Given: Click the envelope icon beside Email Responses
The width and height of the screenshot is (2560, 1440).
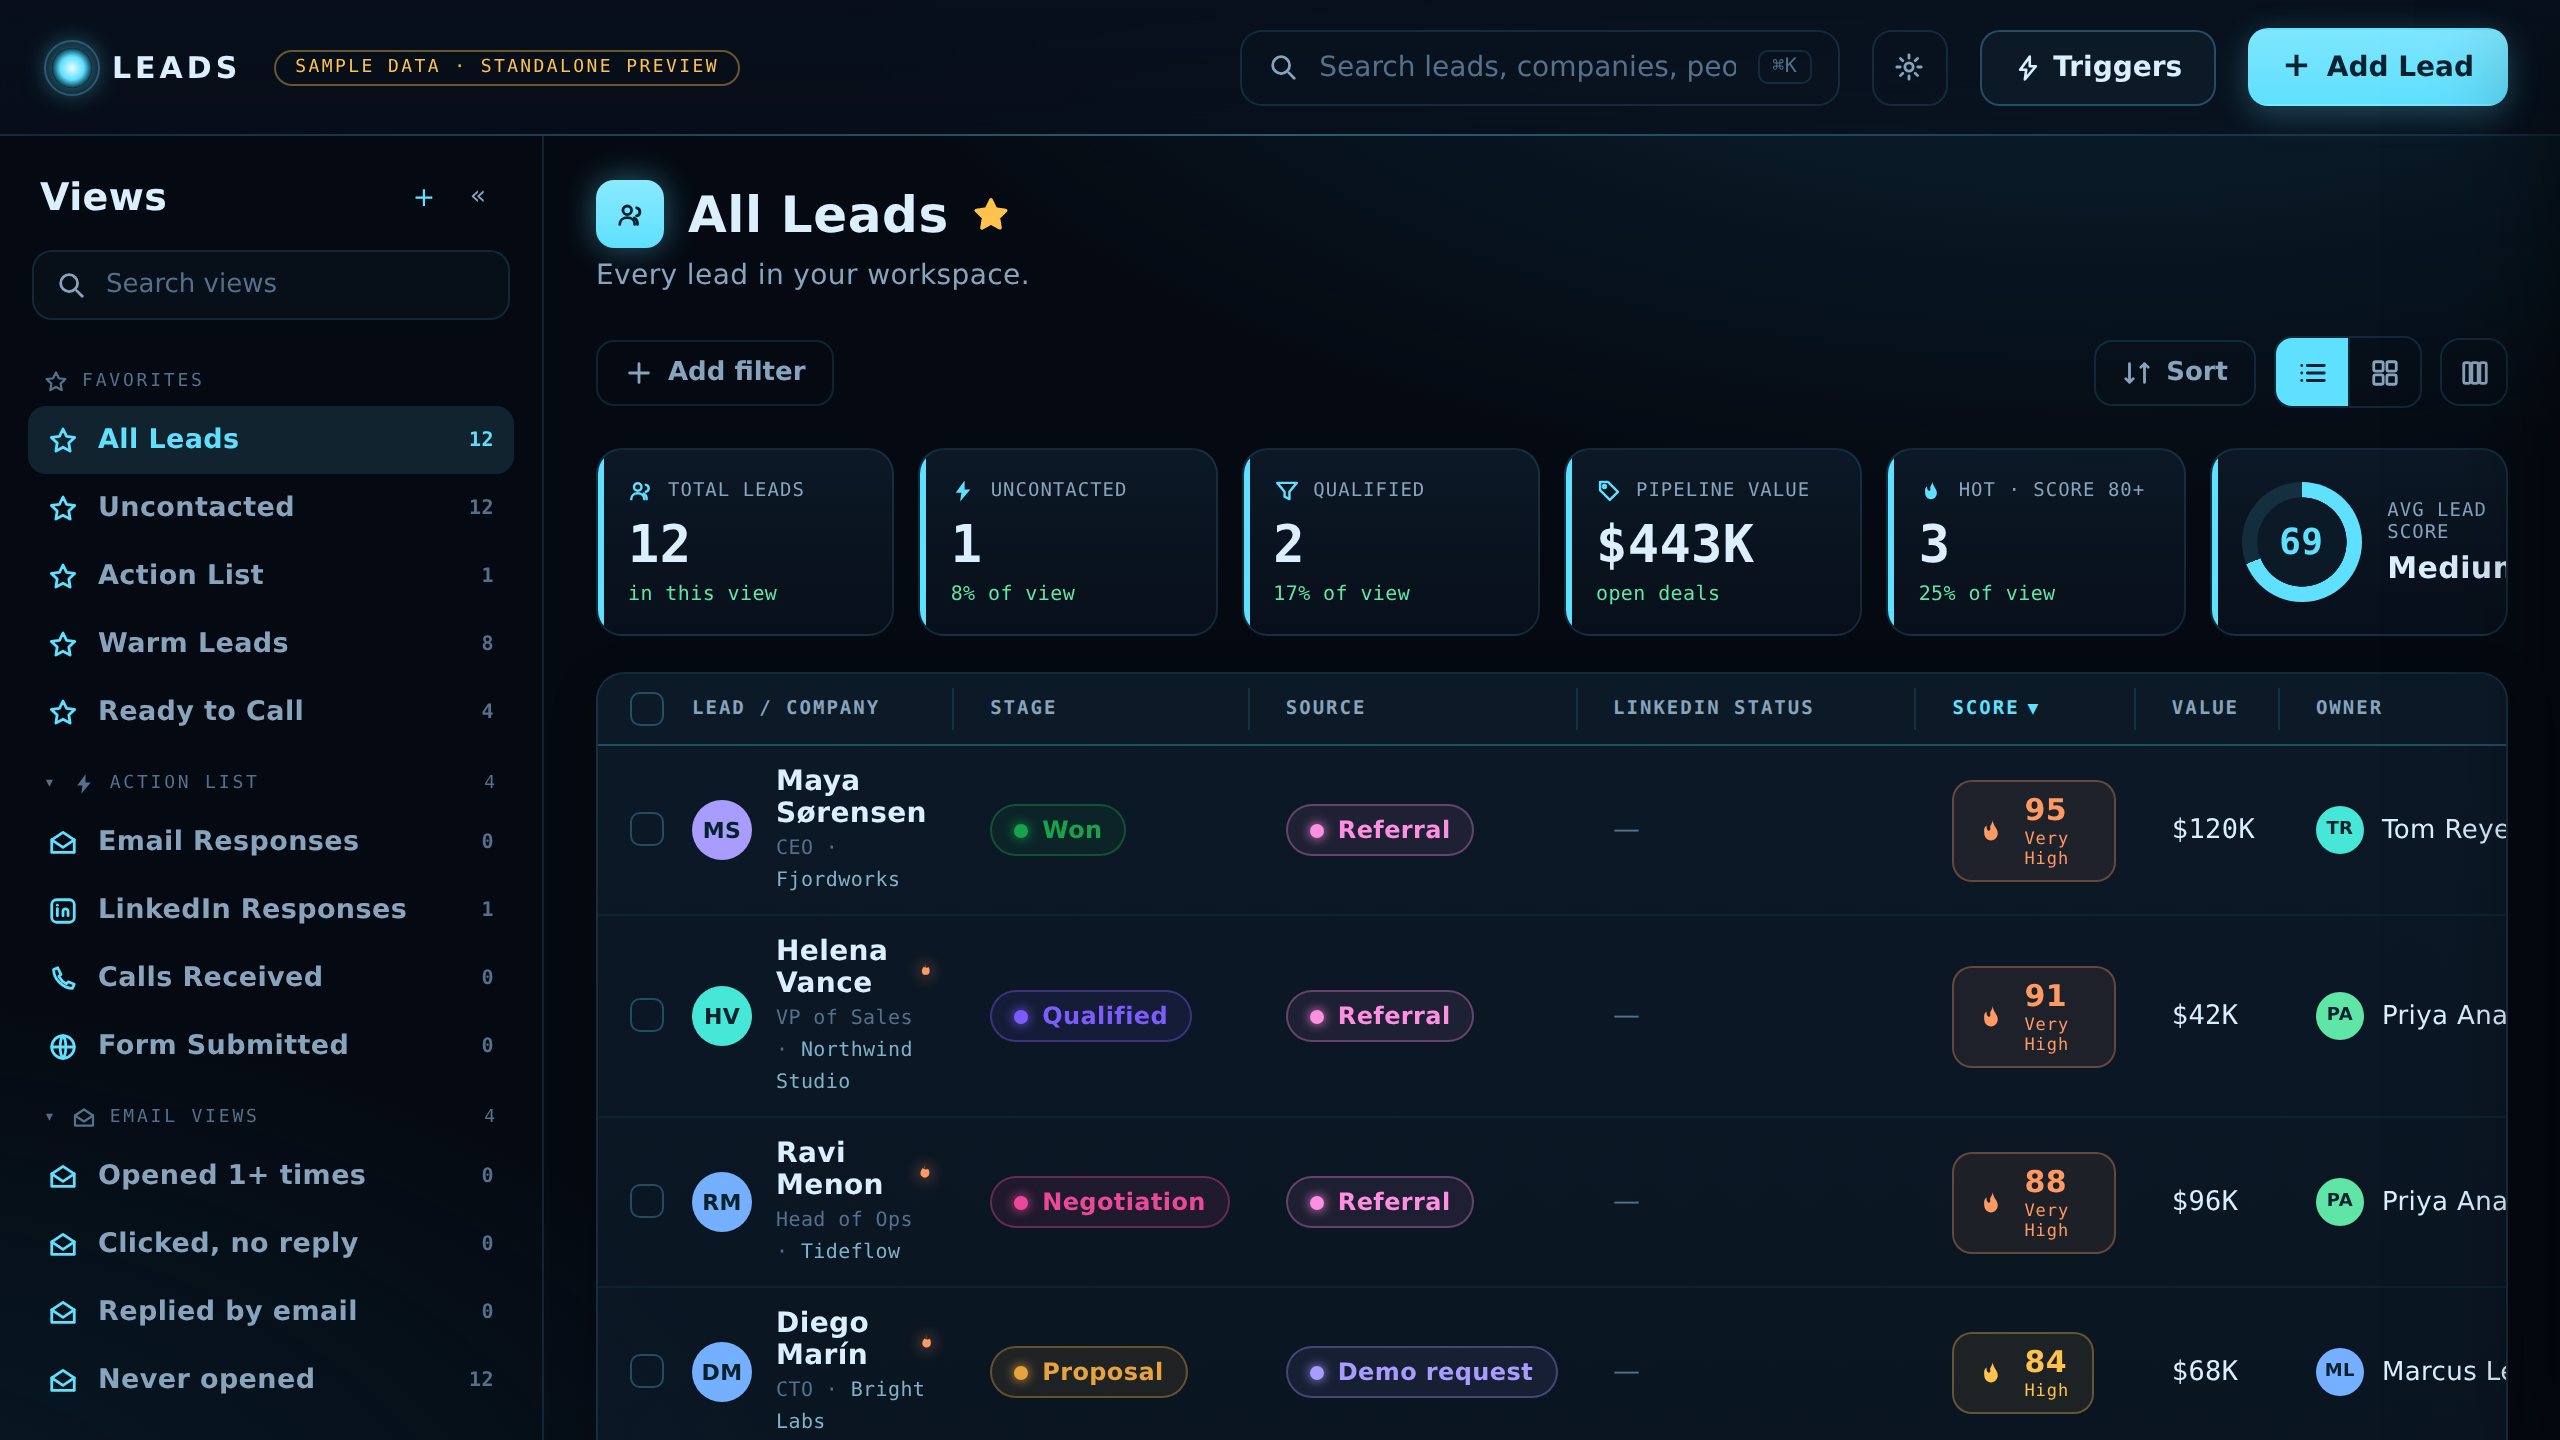Looking at the screenshot, I should [63, 842].
